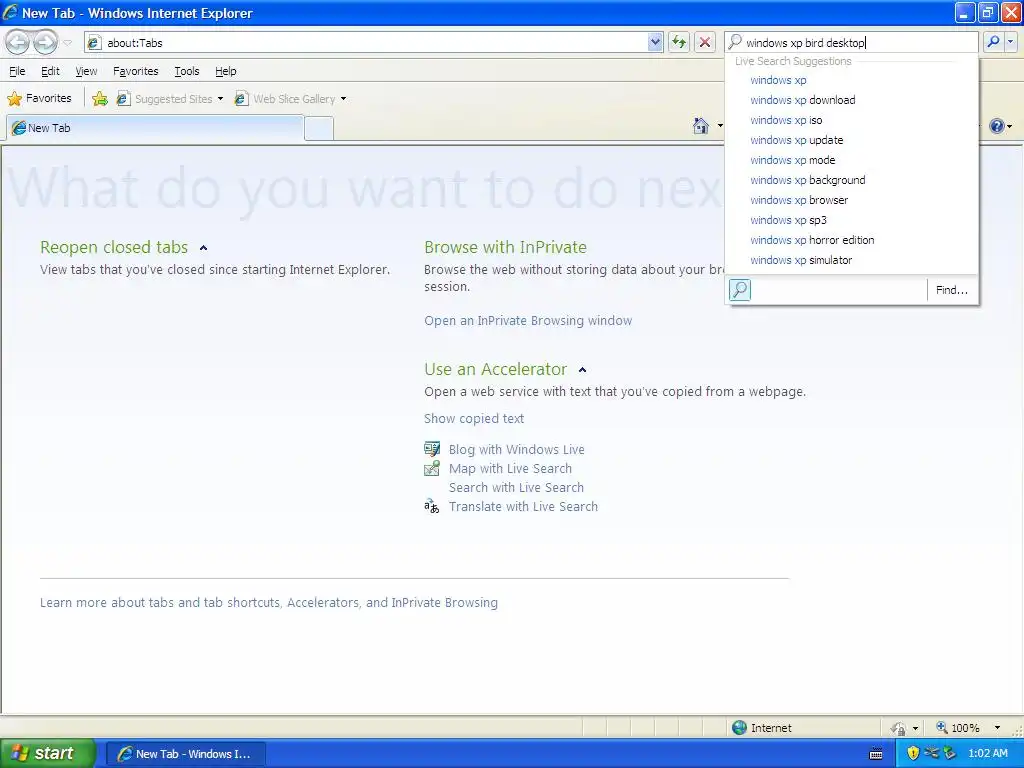Click the blue Help question mark icon
Image resolution: width=1024 pixels, height=768 pixels.
[x=997, y=125]
